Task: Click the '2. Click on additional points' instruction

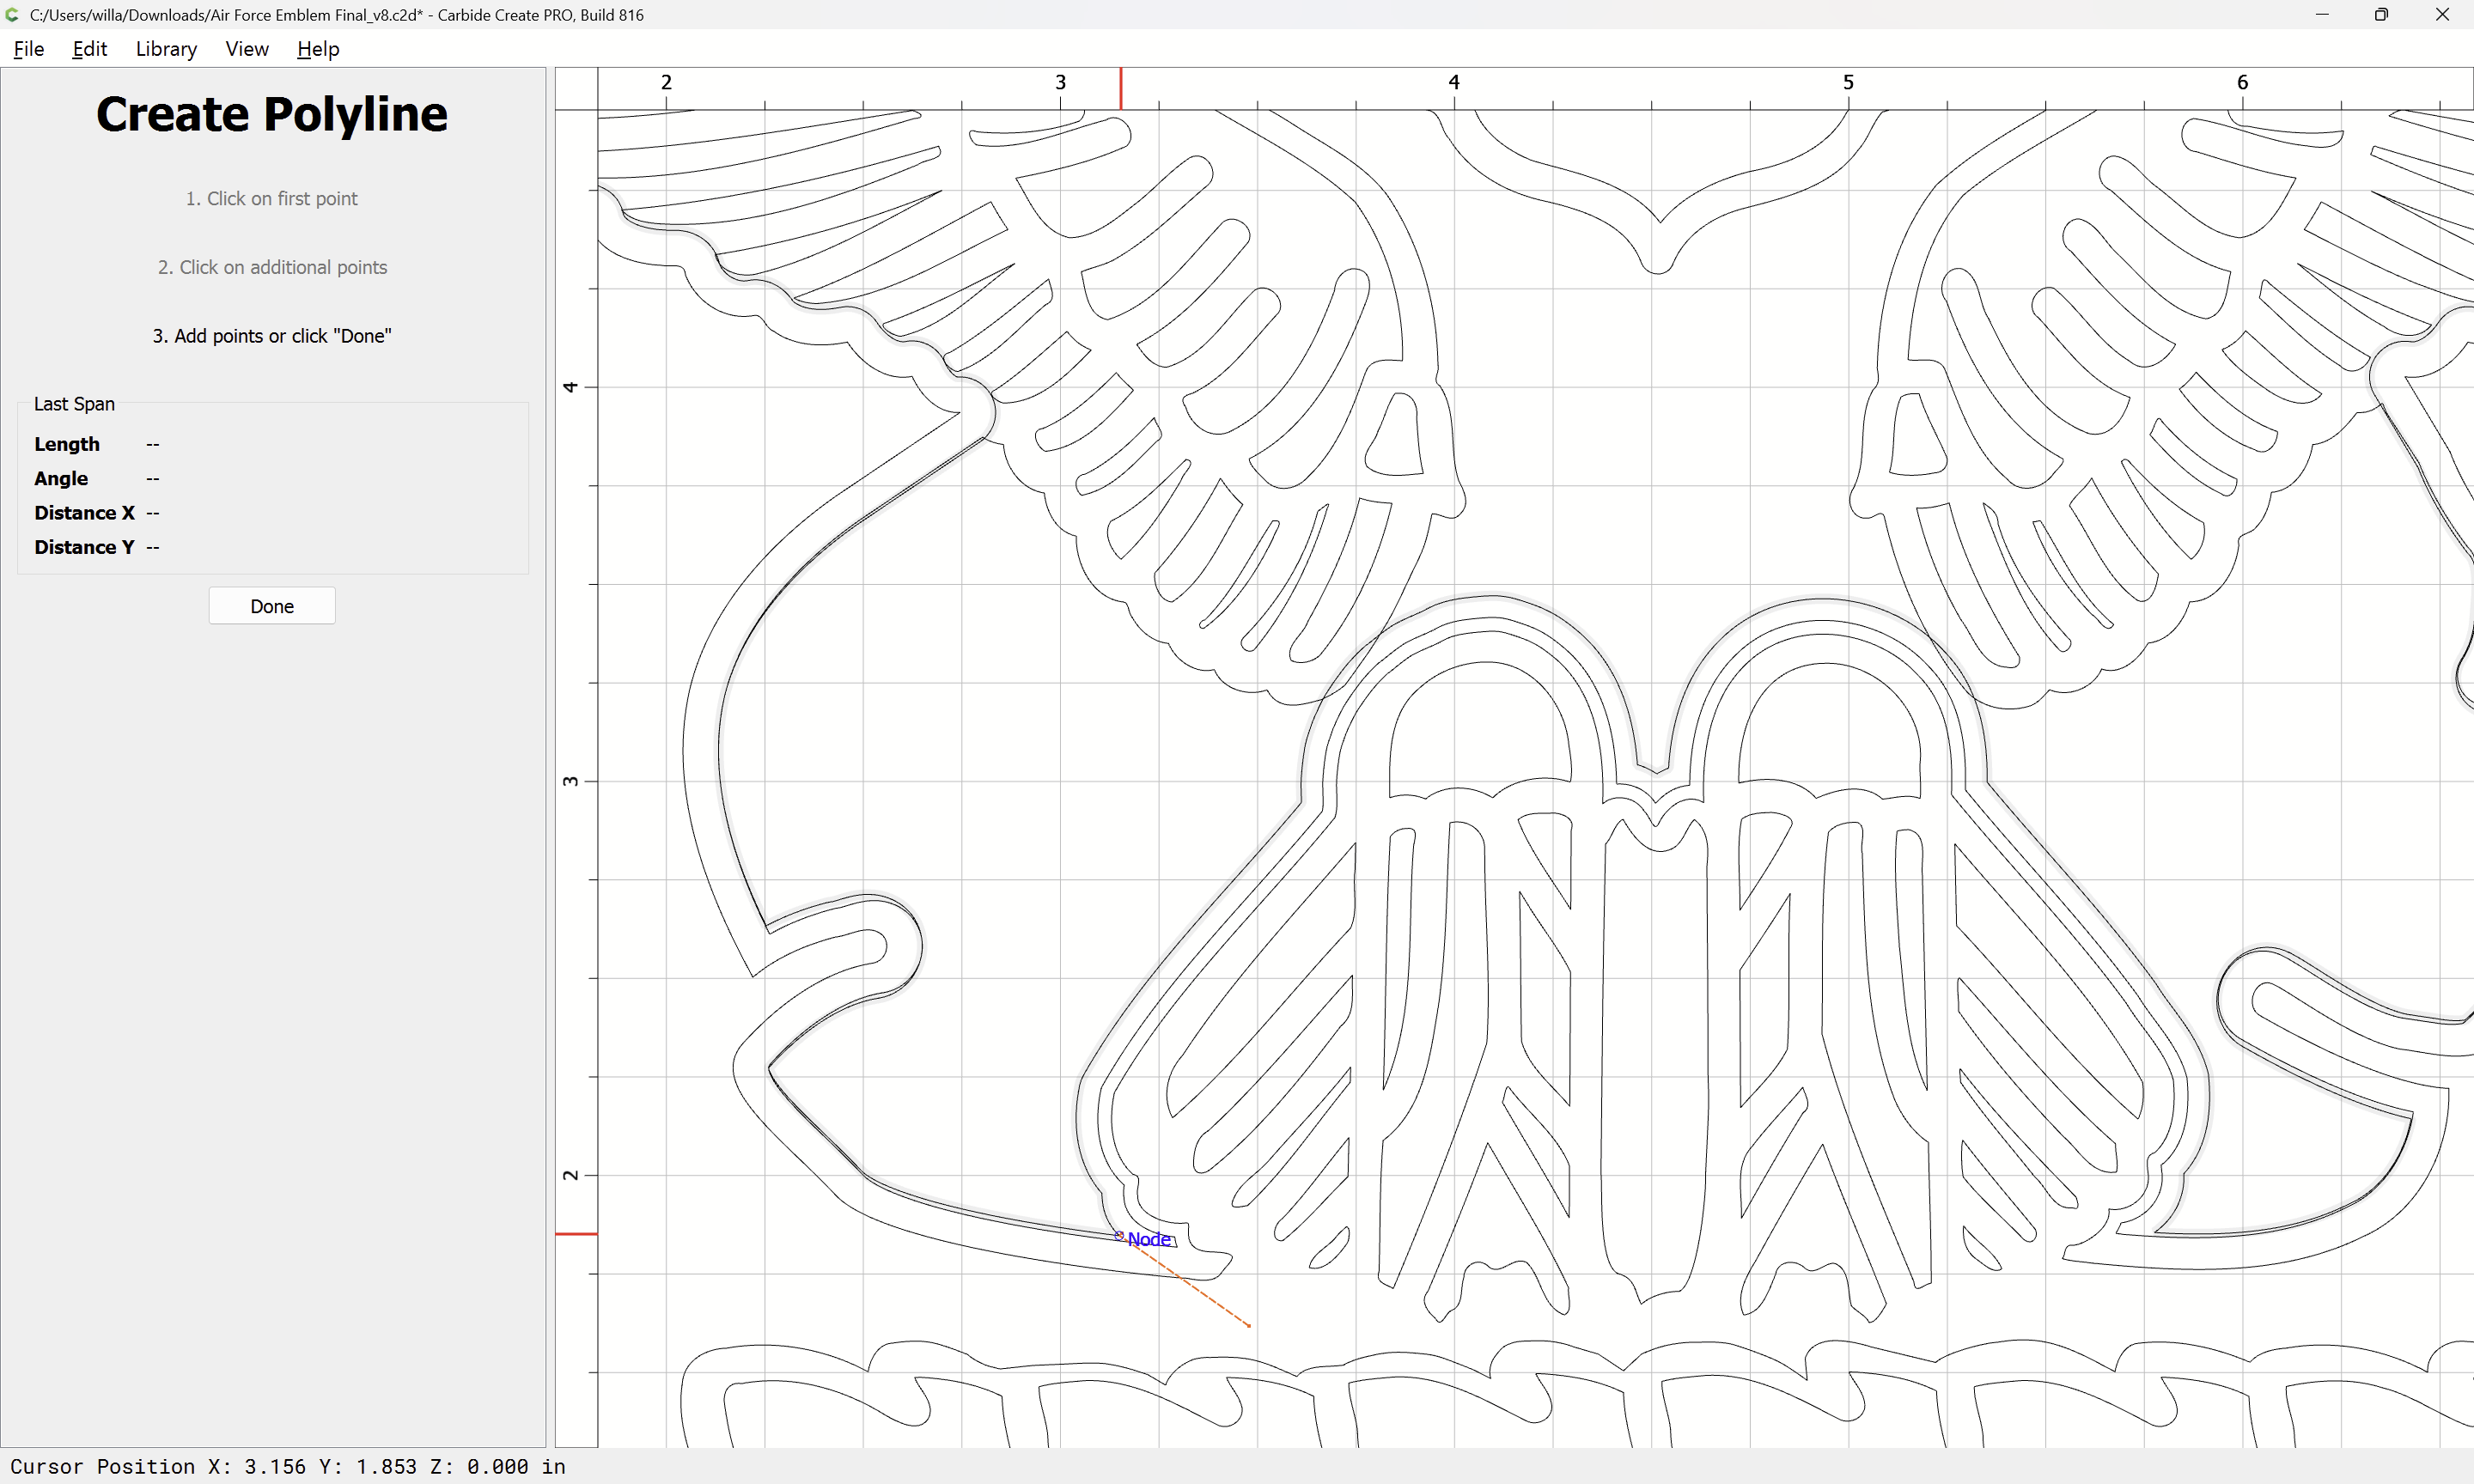Action: (x=272, y=267)
